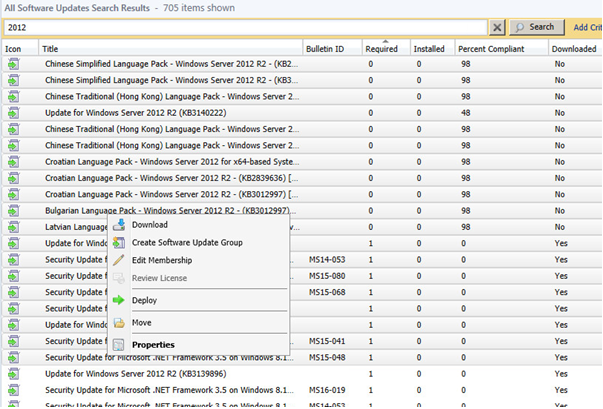
Task: Select Bulgarian Language Pack KB3012997 row
Action: [170, 210]
